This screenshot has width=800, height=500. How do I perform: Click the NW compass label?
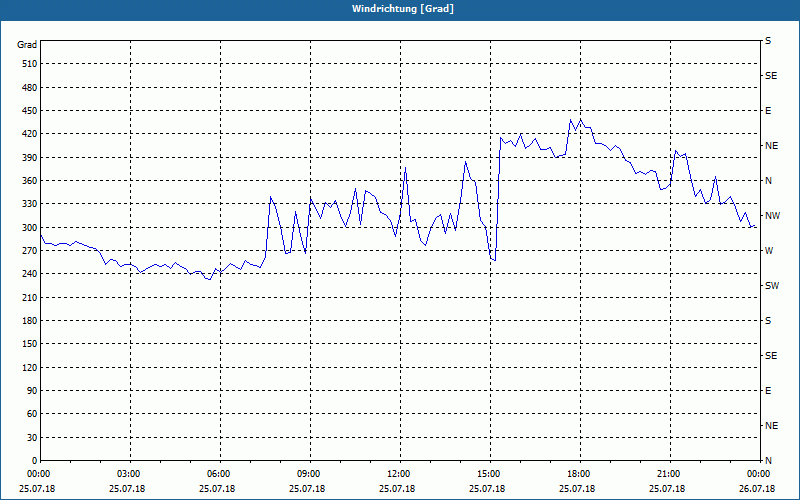[772, 216]
